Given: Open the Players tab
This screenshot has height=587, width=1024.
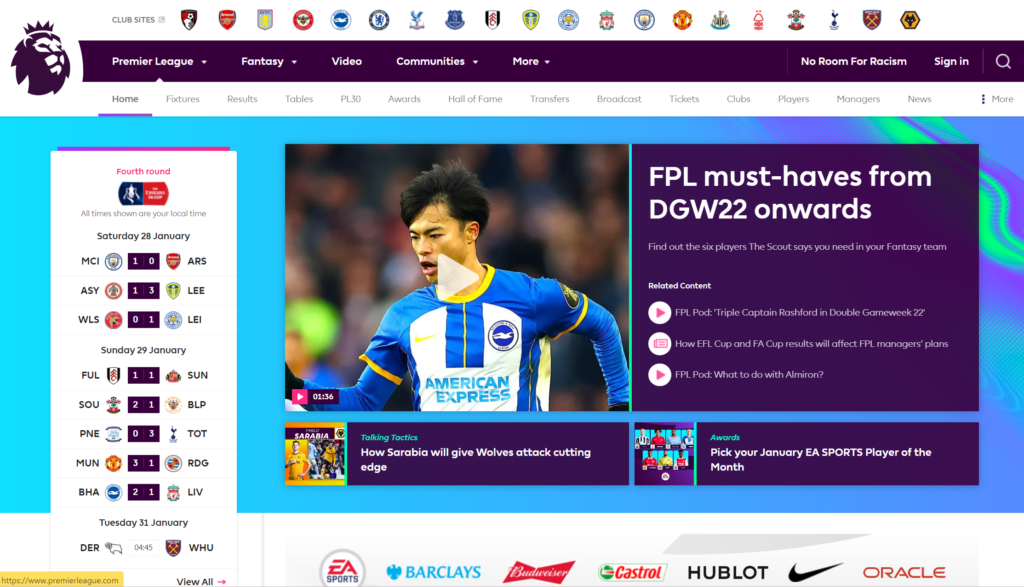Looking at the screenshot, I should (x=793, y=99).
